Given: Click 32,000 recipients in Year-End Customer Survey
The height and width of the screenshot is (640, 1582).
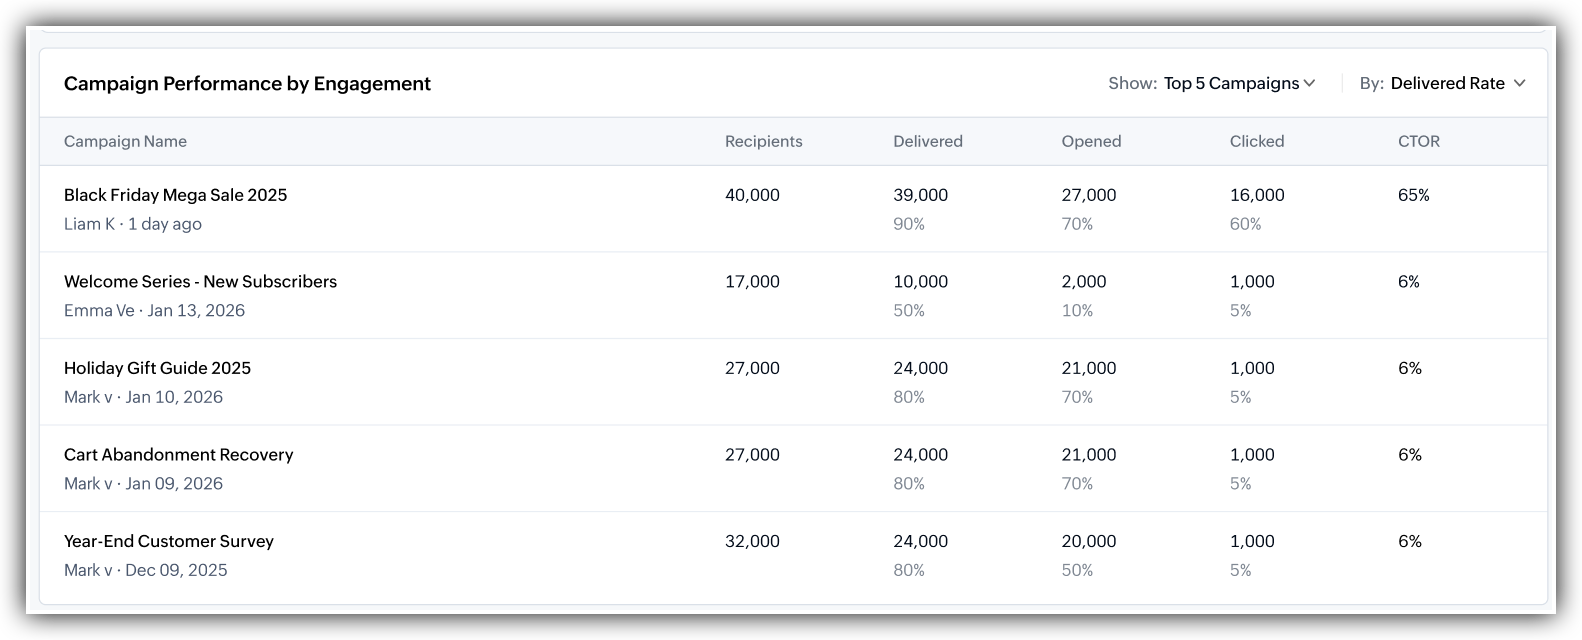Looking at the screenshot, I should coord(752,541).
